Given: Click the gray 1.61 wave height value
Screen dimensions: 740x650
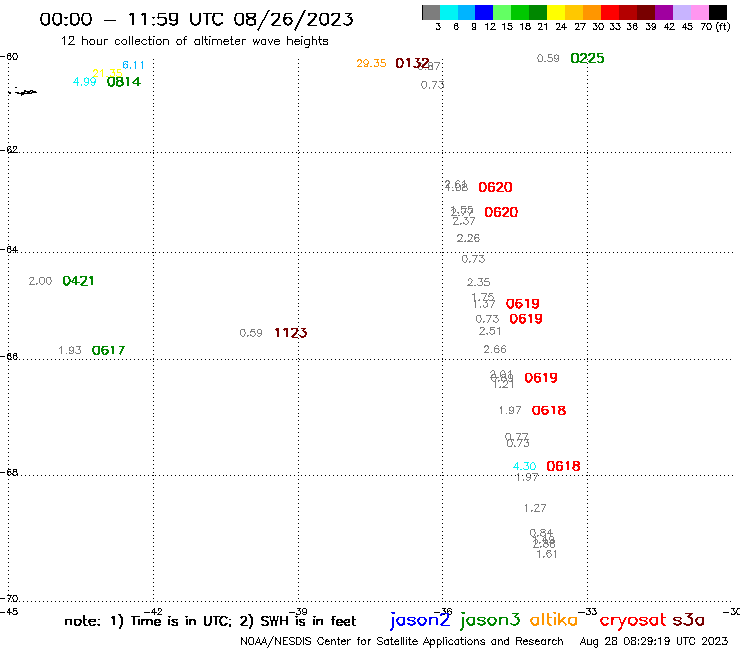Looking at the screenshot, I should (x=547, y=554).
